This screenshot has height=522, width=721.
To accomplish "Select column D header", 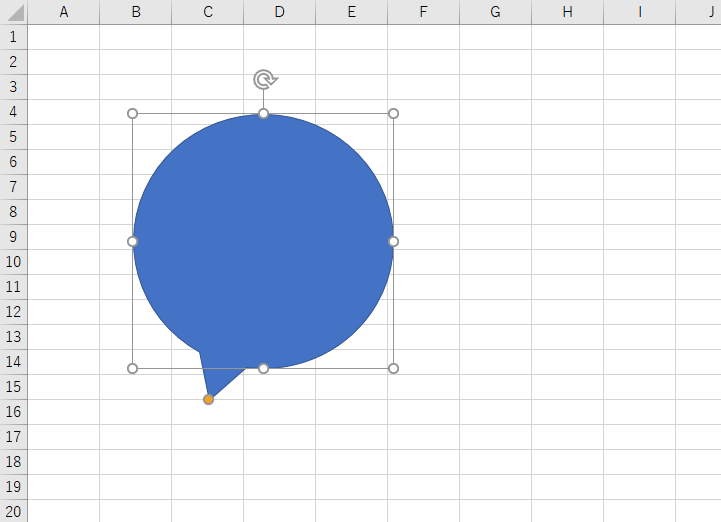I will click(x=280, y=12).
